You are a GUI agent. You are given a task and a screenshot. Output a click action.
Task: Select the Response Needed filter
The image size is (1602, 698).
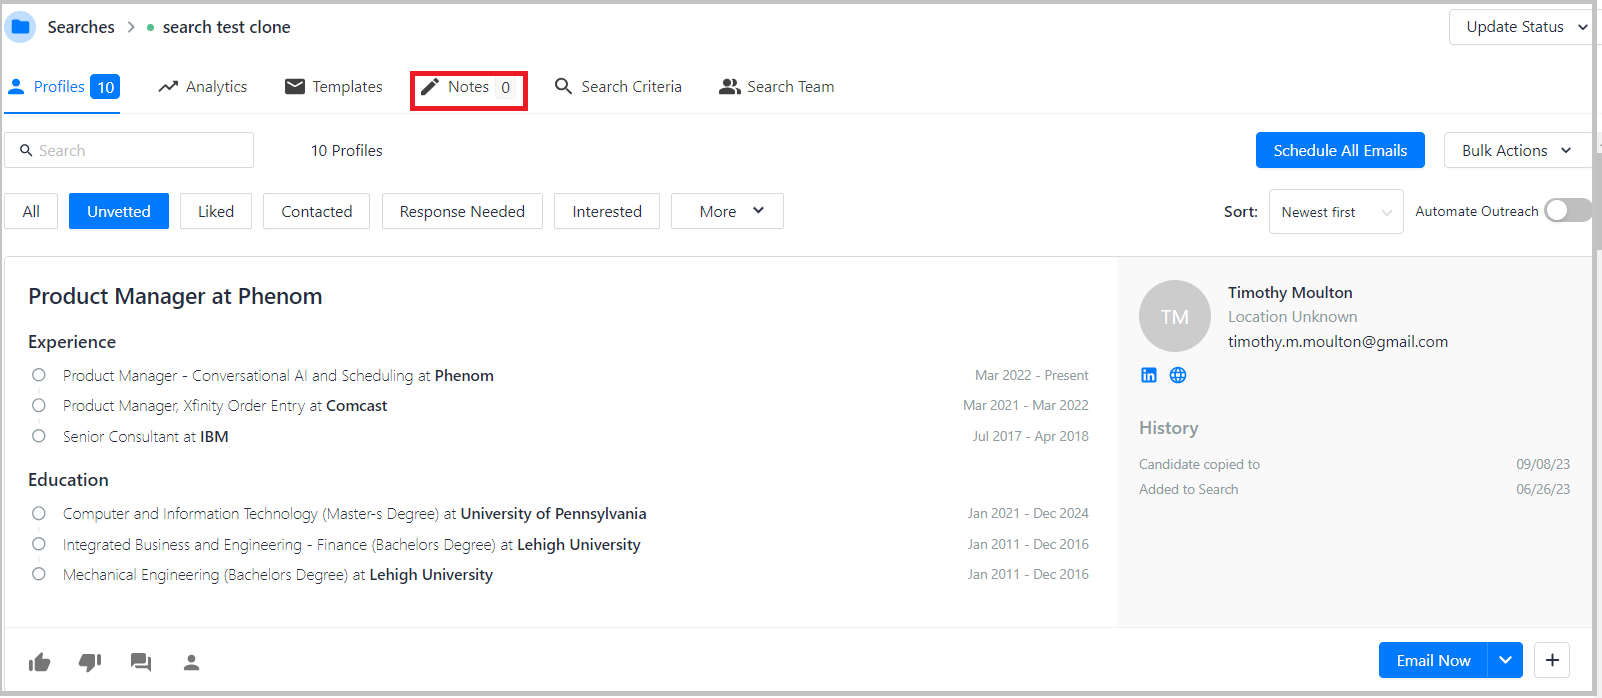462,211
